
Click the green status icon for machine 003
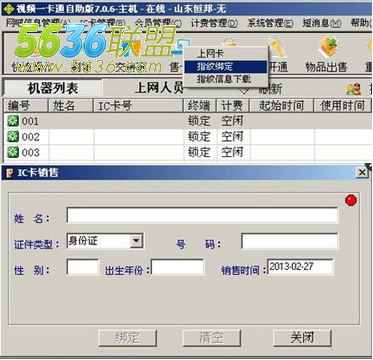point(13,152)
